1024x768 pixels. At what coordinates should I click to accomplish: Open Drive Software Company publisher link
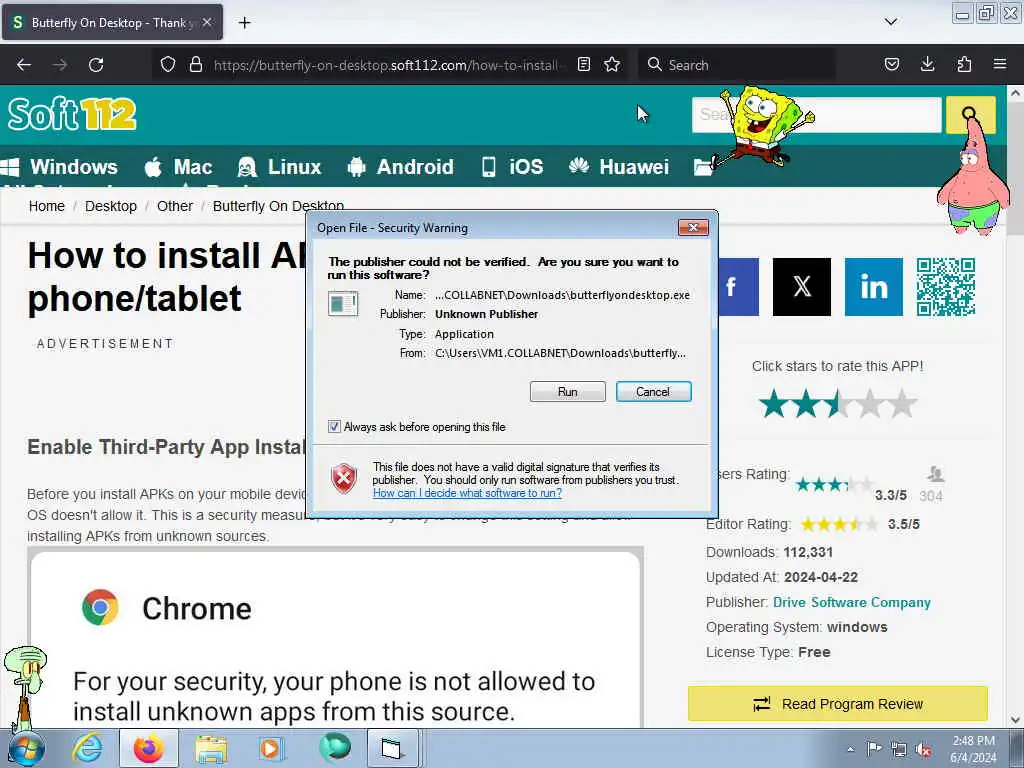[x=852, y=602]
